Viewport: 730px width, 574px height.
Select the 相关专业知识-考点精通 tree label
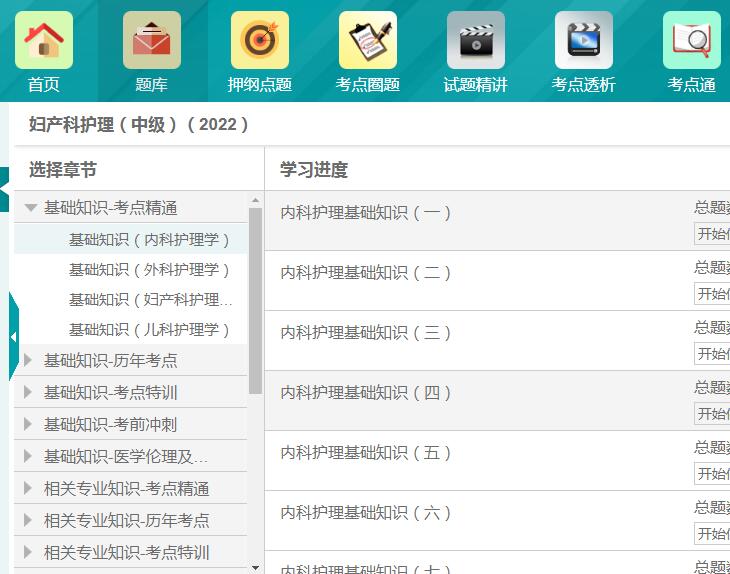(127, 489)
